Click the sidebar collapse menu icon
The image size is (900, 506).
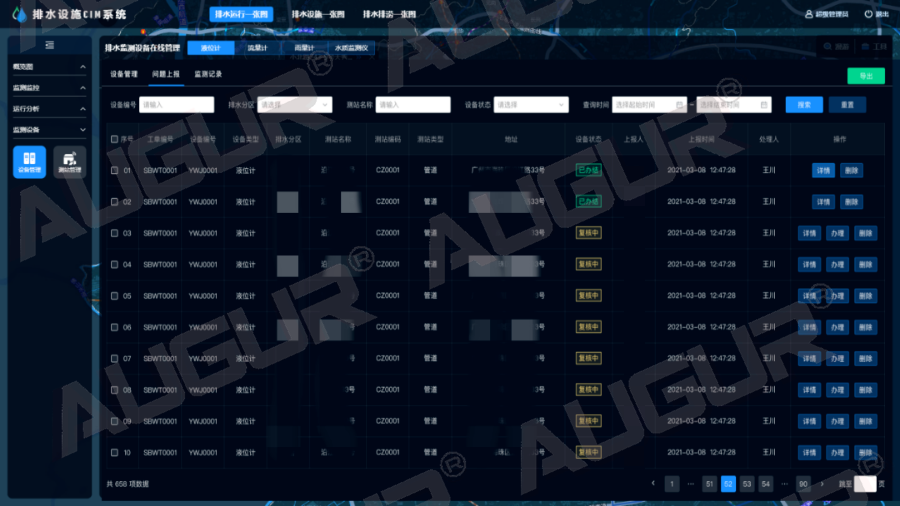point(49,45)
